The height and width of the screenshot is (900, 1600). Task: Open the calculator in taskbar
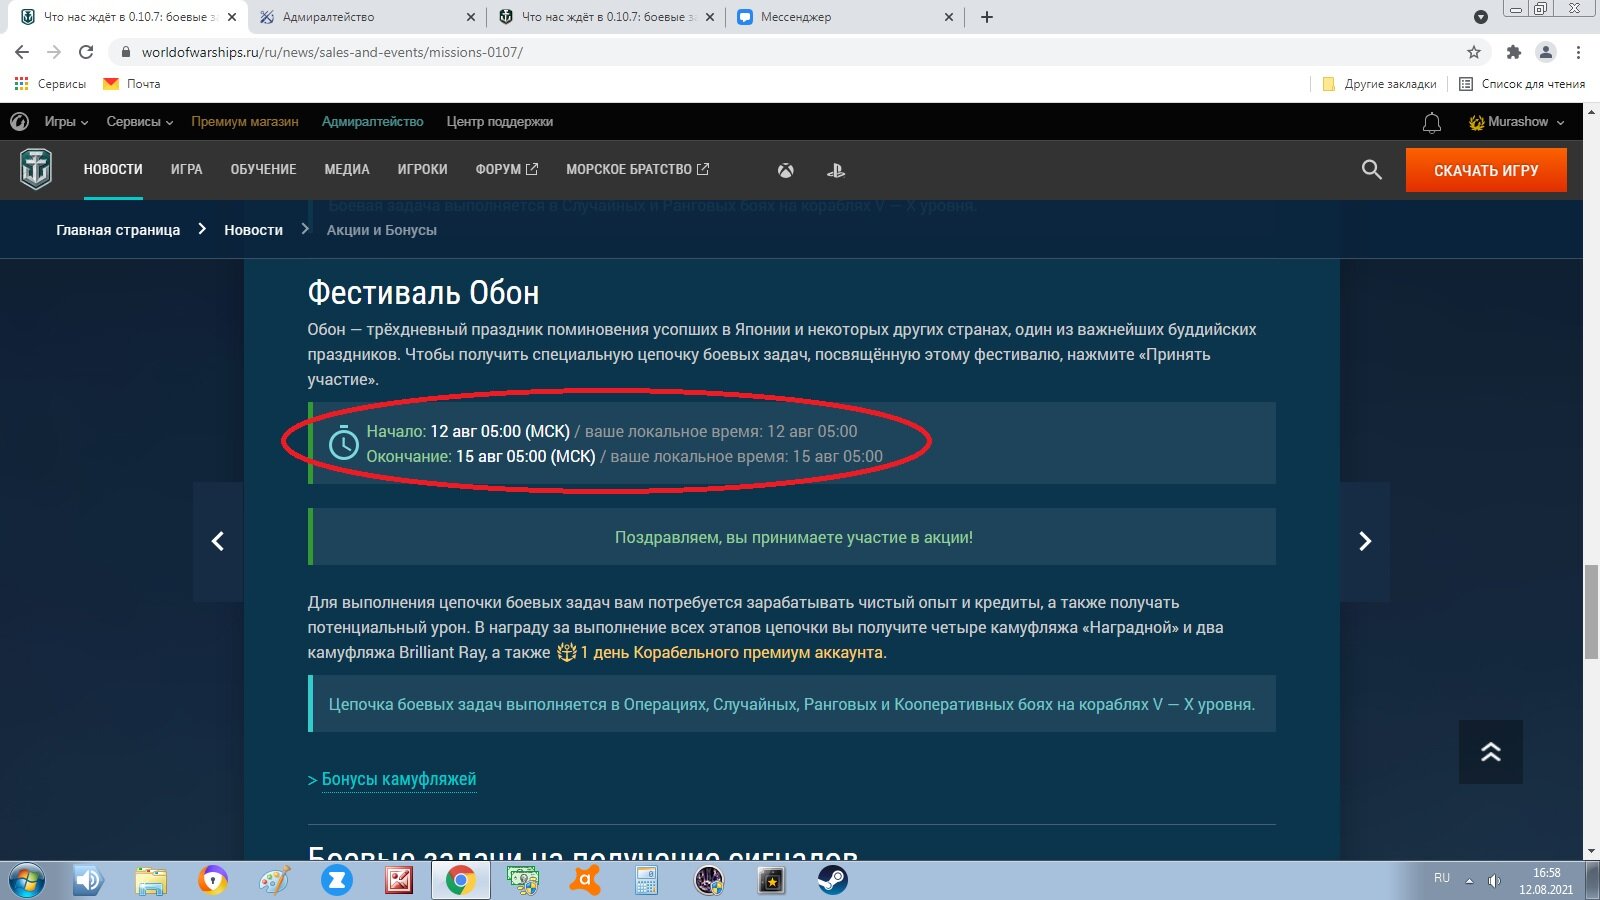coord(647,881)
